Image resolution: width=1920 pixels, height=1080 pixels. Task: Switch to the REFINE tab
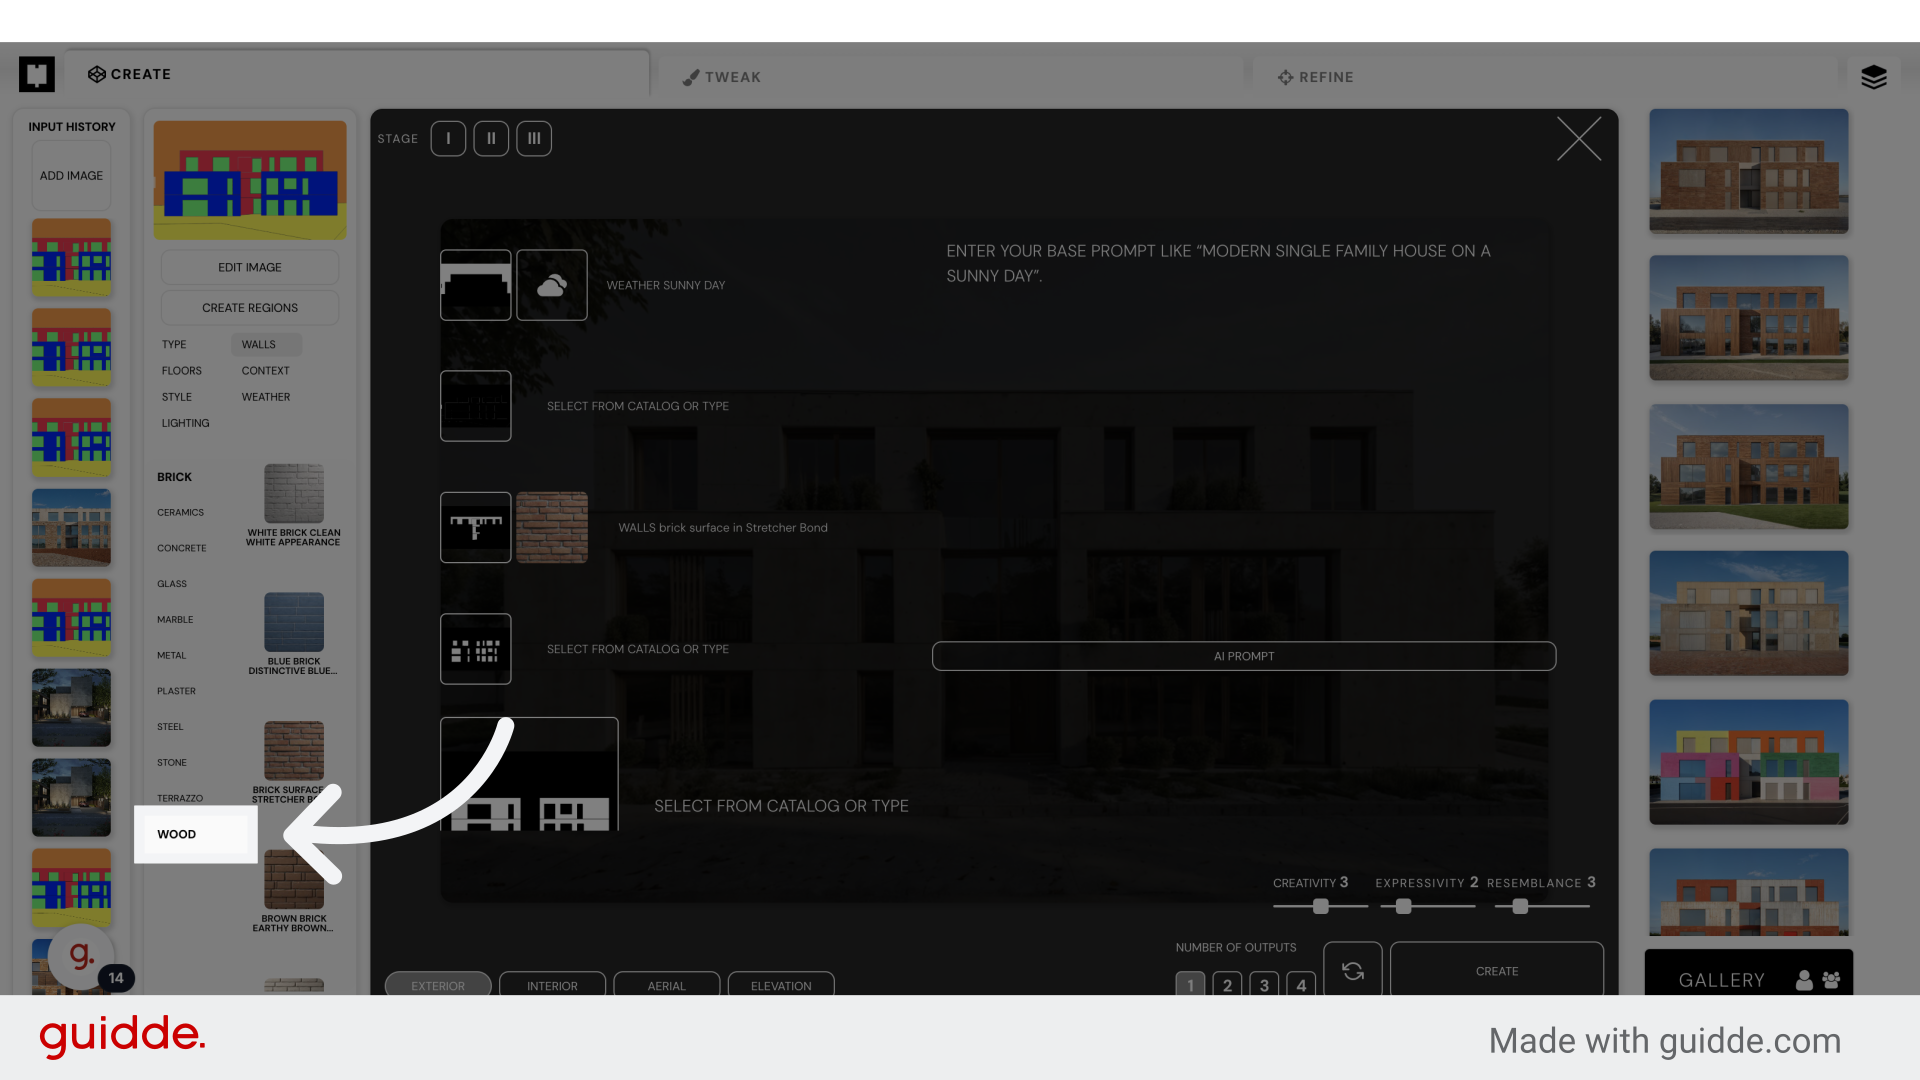tap(1316, 77)
